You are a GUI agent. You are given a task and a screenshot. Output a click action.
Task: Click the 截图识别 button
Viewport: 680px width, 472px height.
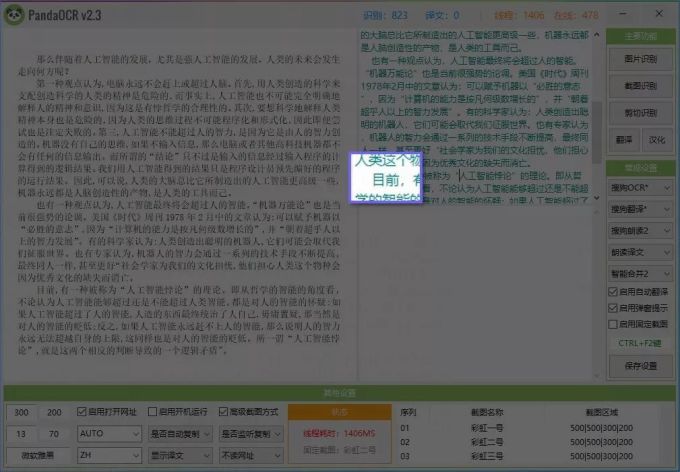pyautogui.click(x=640, y=86)
